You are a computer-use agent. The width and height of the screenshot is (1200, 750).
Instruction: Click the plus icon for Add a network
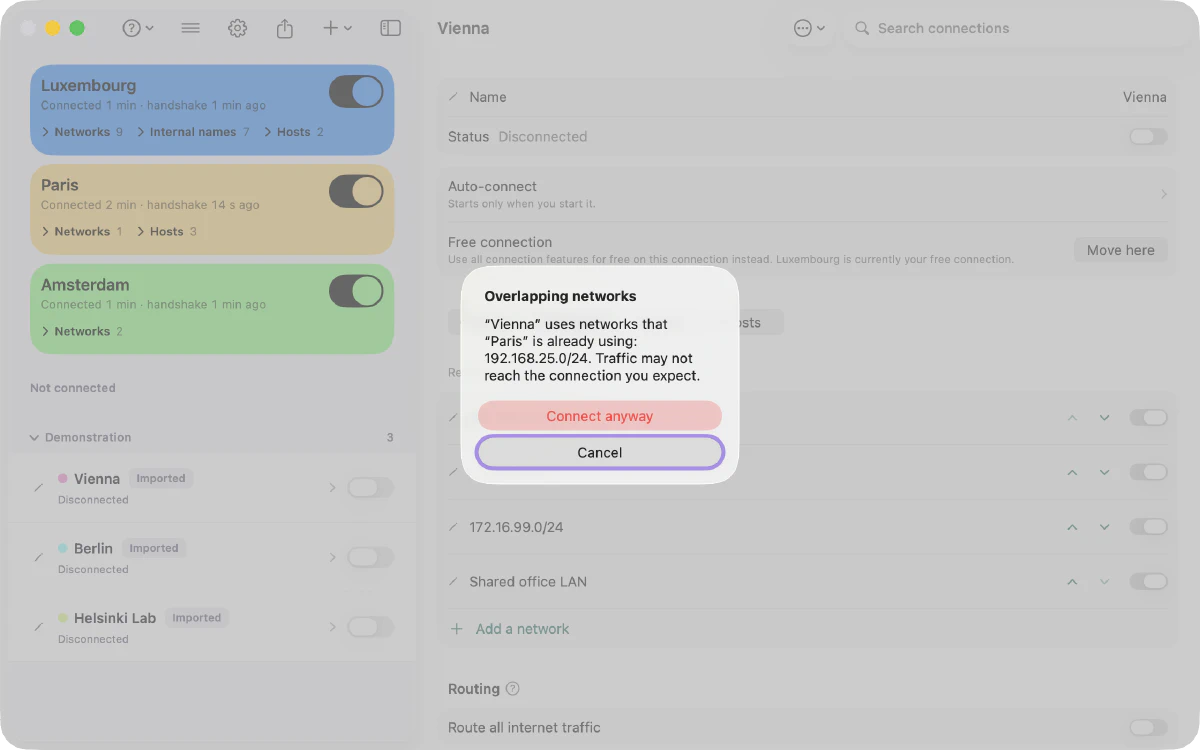(x=457, y=629)
